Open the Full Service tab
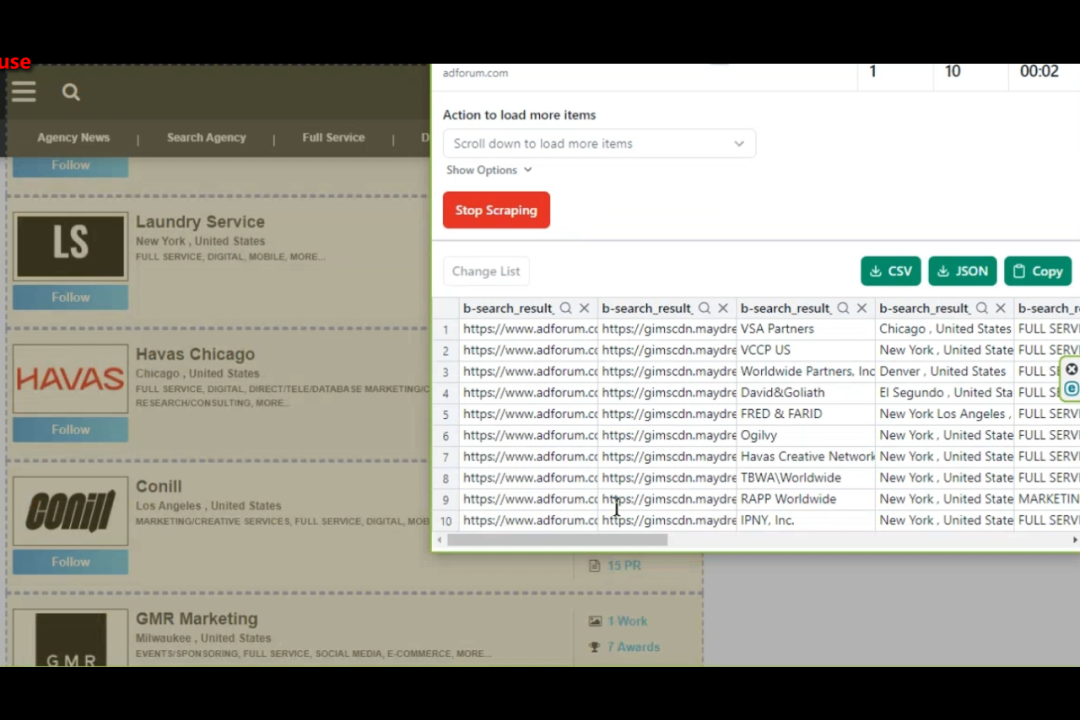Image resolution: width=1080 pixels, height=720 pixels. click(x=333, y=138)
